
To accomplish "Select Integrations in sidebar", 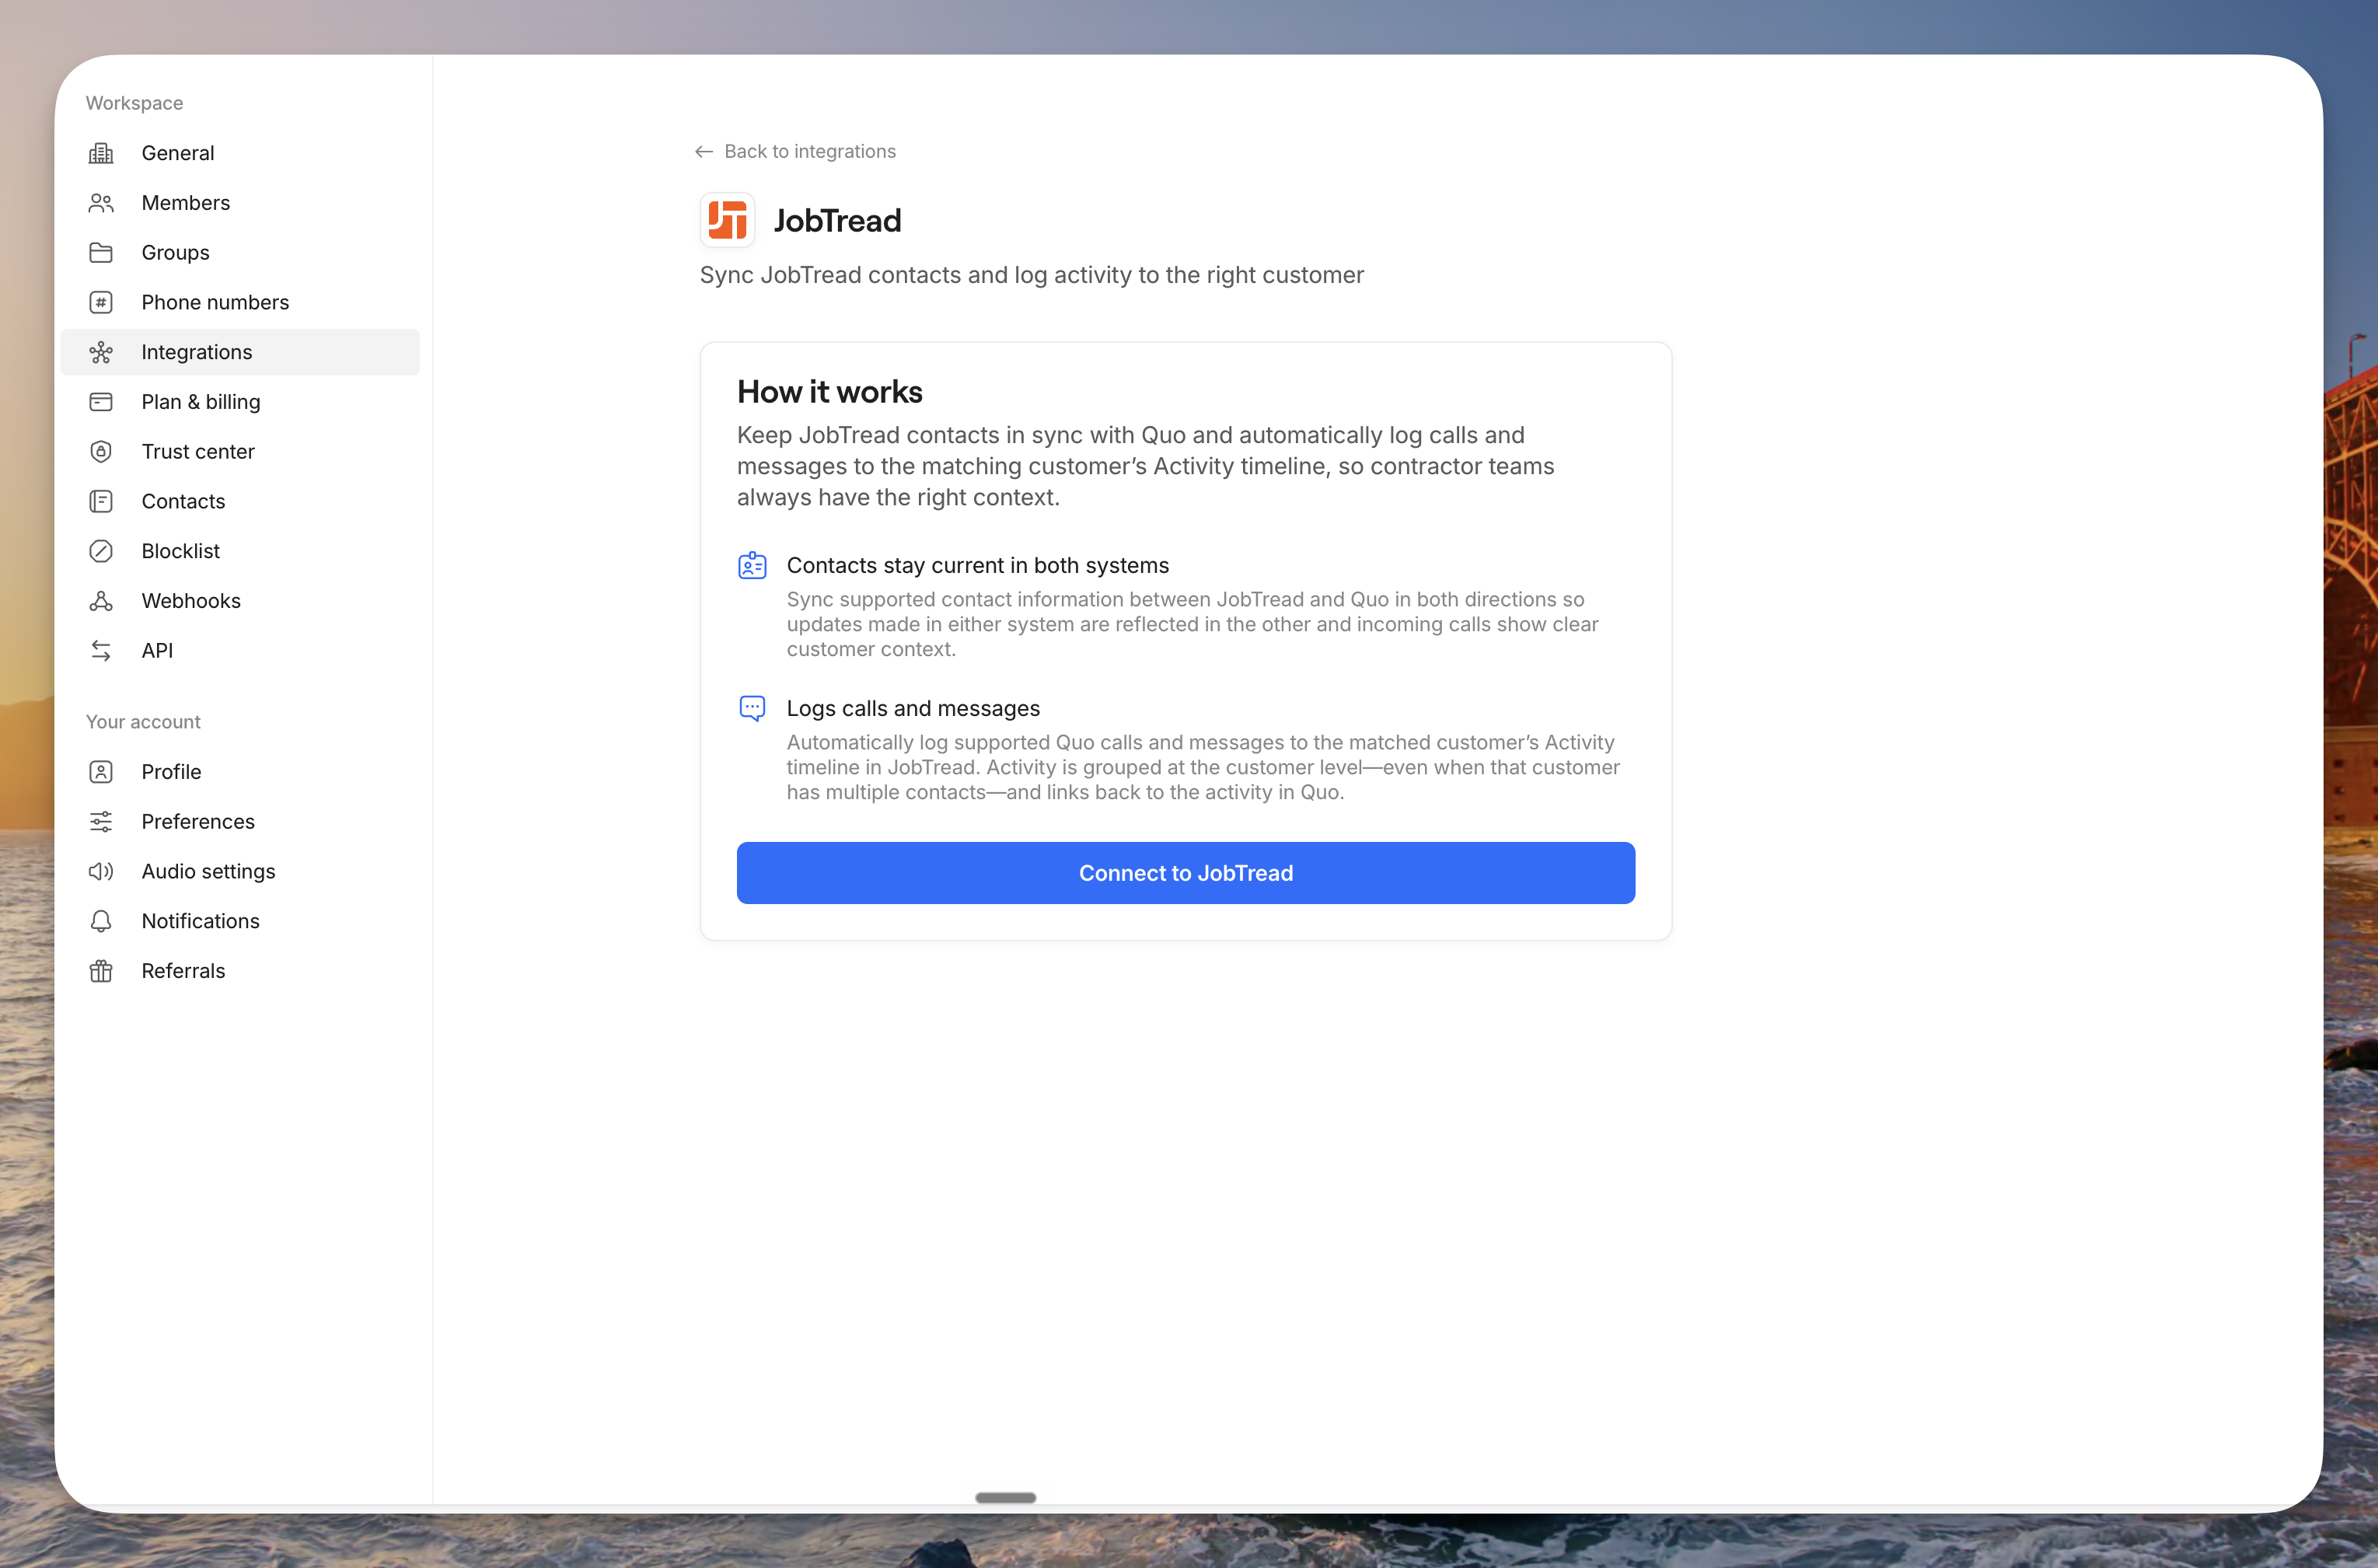I will [x=240, y=352].
